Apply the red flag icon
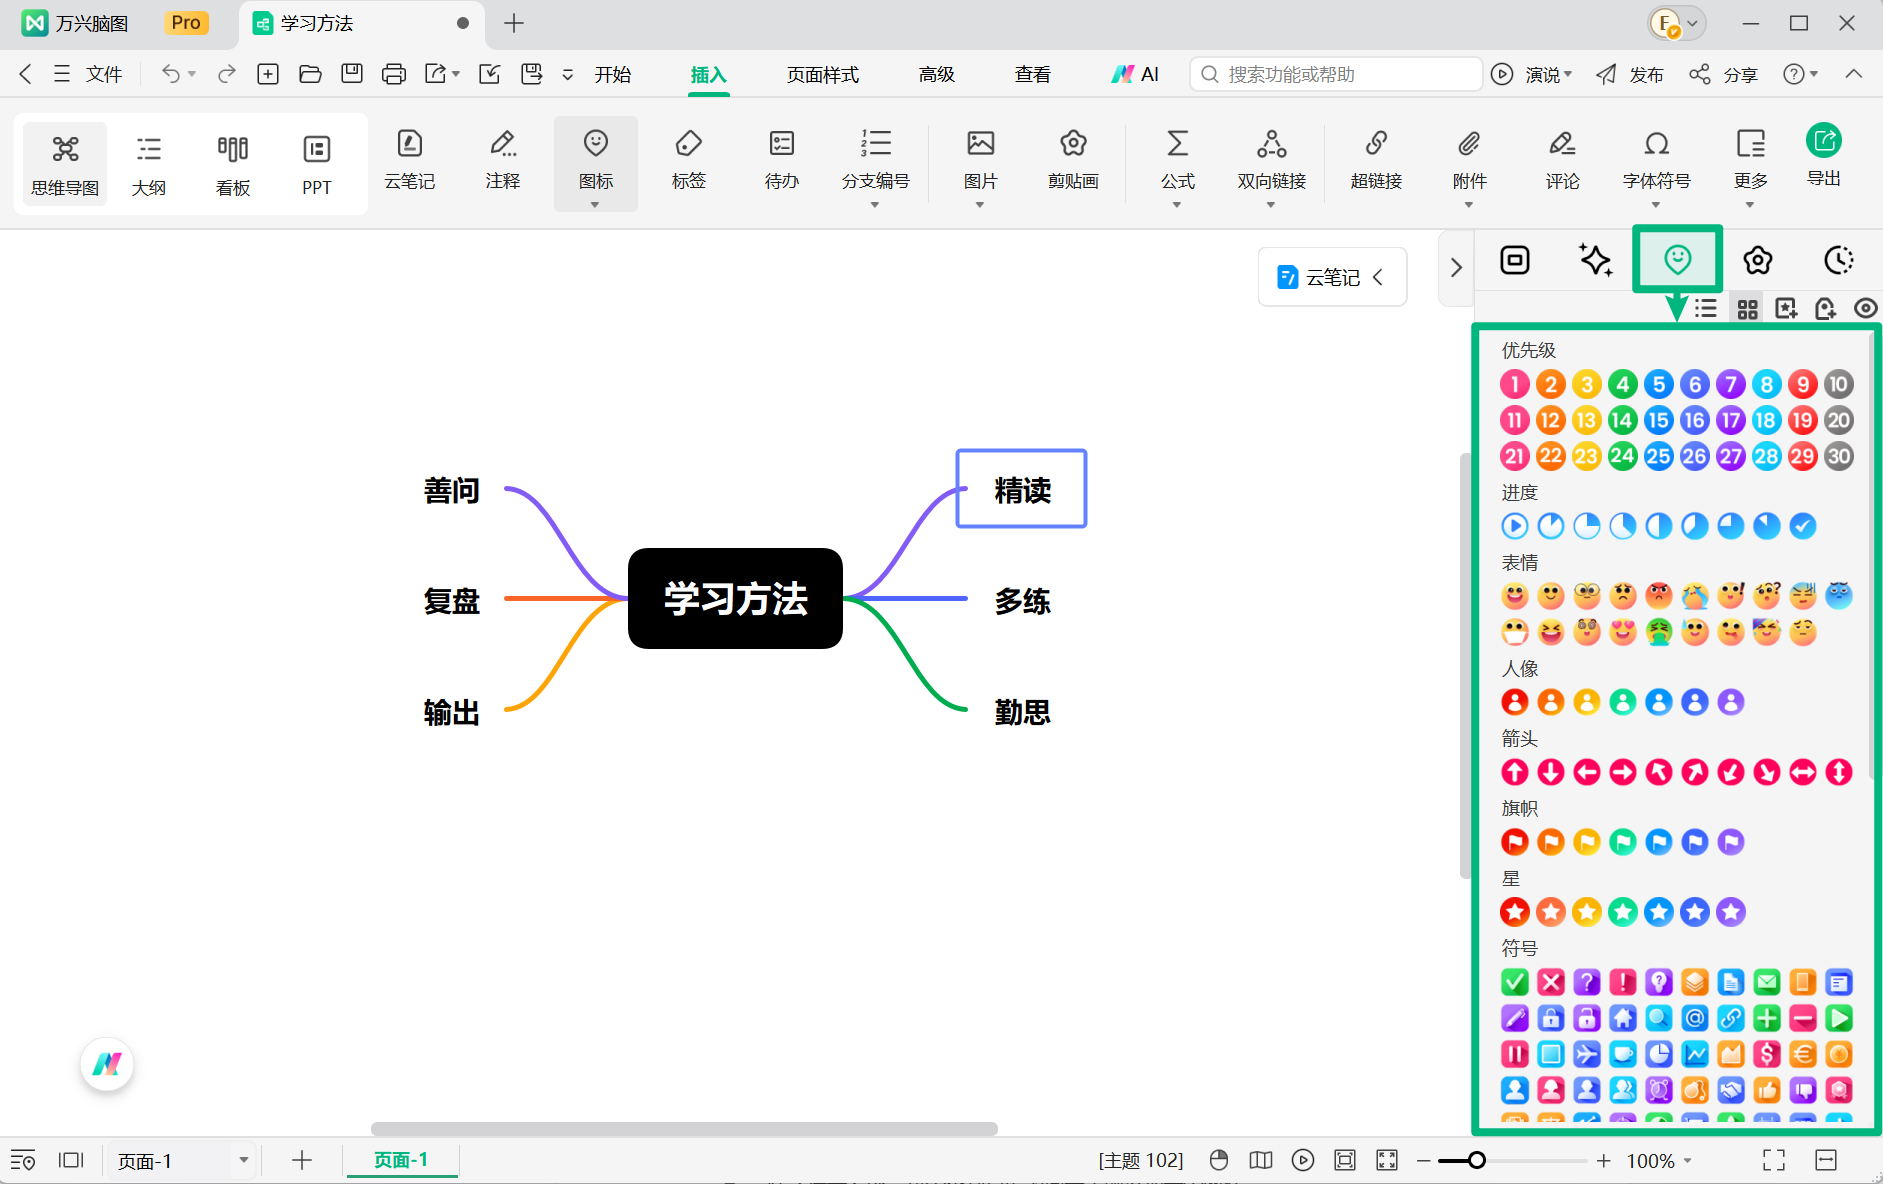1883x1184 pixels. coord(1515,842)
